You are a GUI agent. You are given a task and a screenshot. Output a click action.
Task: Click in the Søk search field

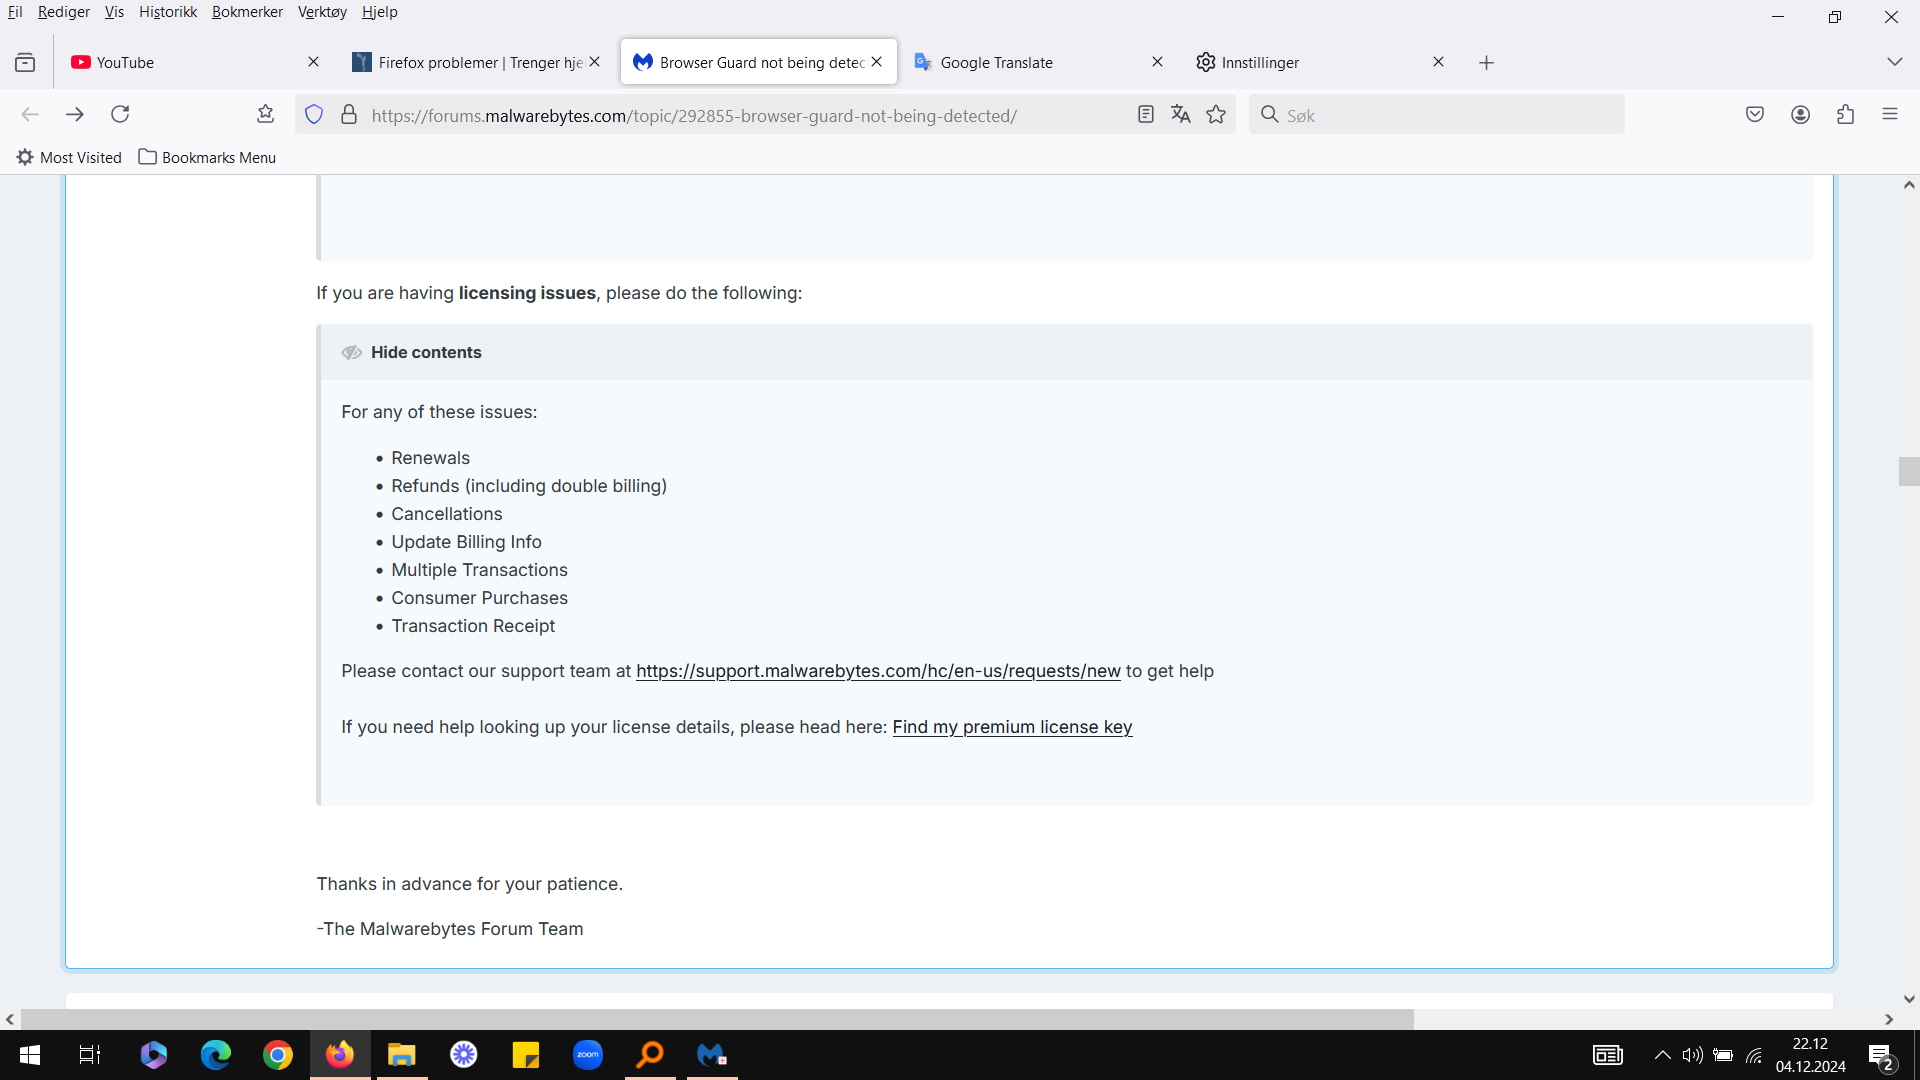[x=1437, y=115]
